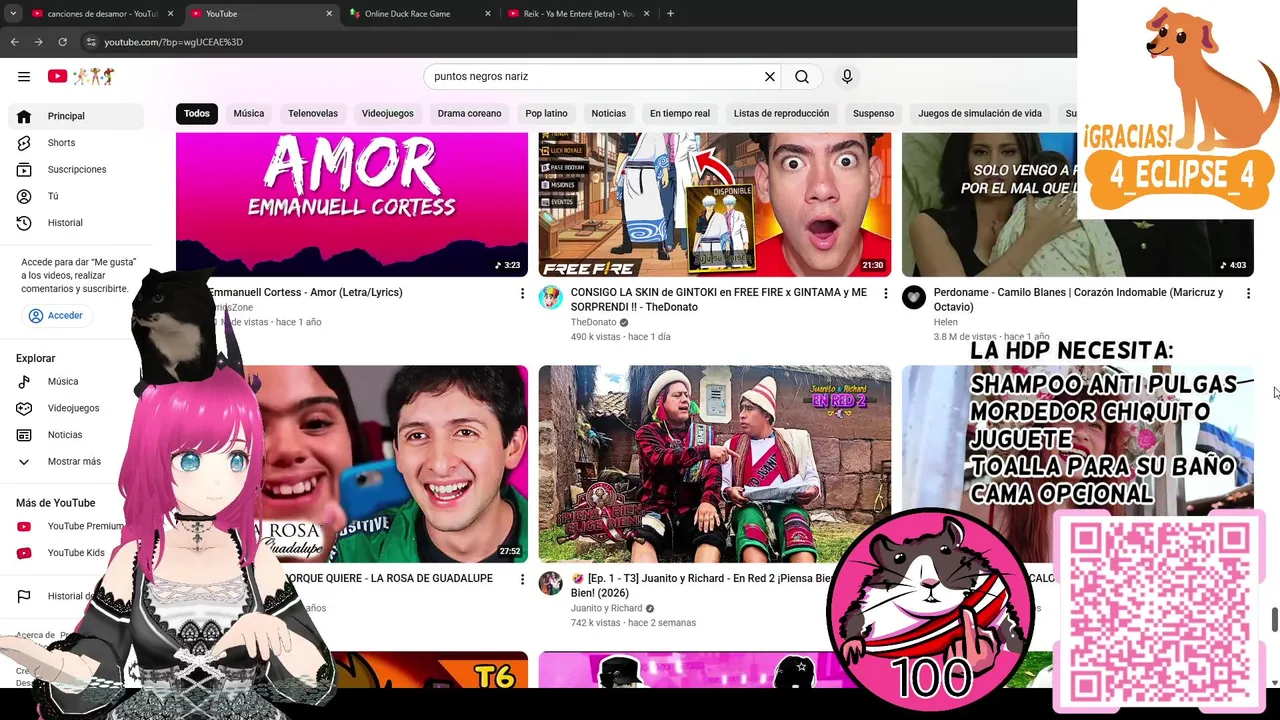Open Juanito y Richard En Red 2 title
The height and width of the screenshot is (720, 1280).
700,586
